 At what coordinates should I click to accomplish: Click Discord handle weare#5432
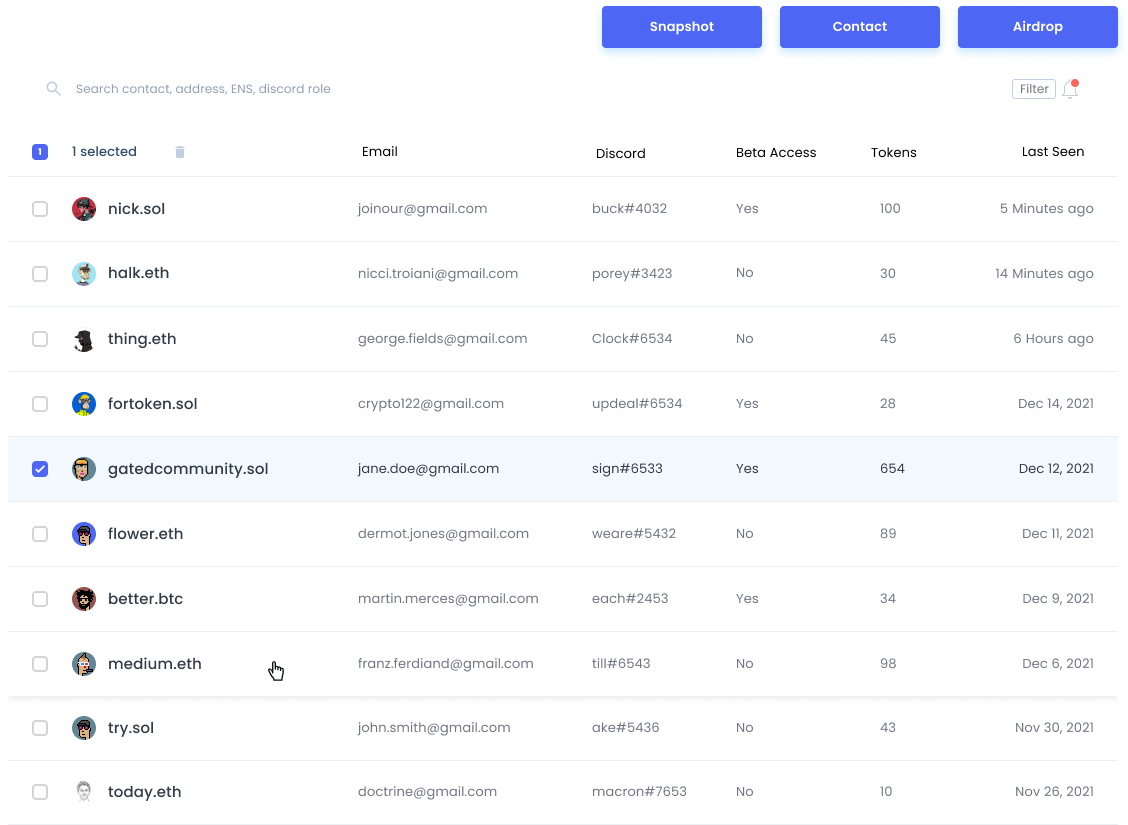(633, 534)
